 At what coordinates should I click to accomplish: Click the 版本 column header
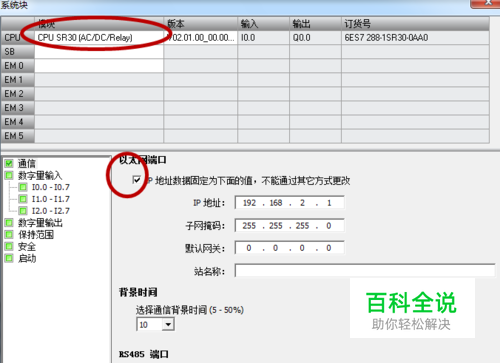200,24
